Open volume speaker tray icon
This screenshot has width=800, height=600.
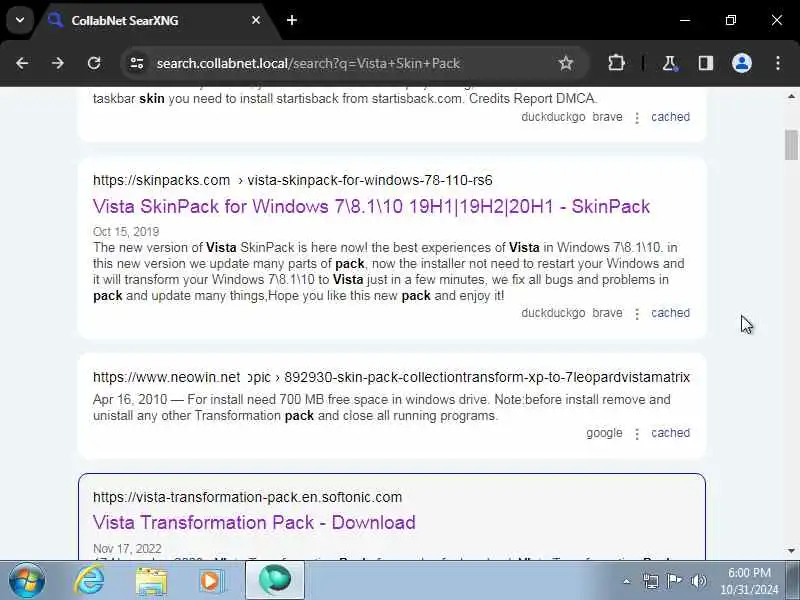pos(698,581)
